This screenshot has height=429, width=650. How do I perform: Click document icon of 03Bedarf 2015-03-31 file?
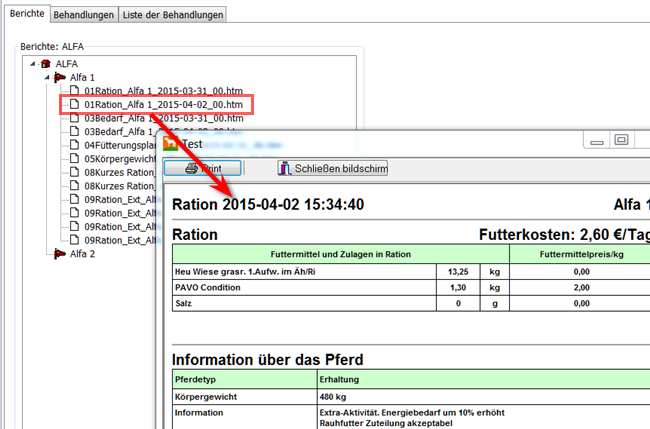pos(74,118)
